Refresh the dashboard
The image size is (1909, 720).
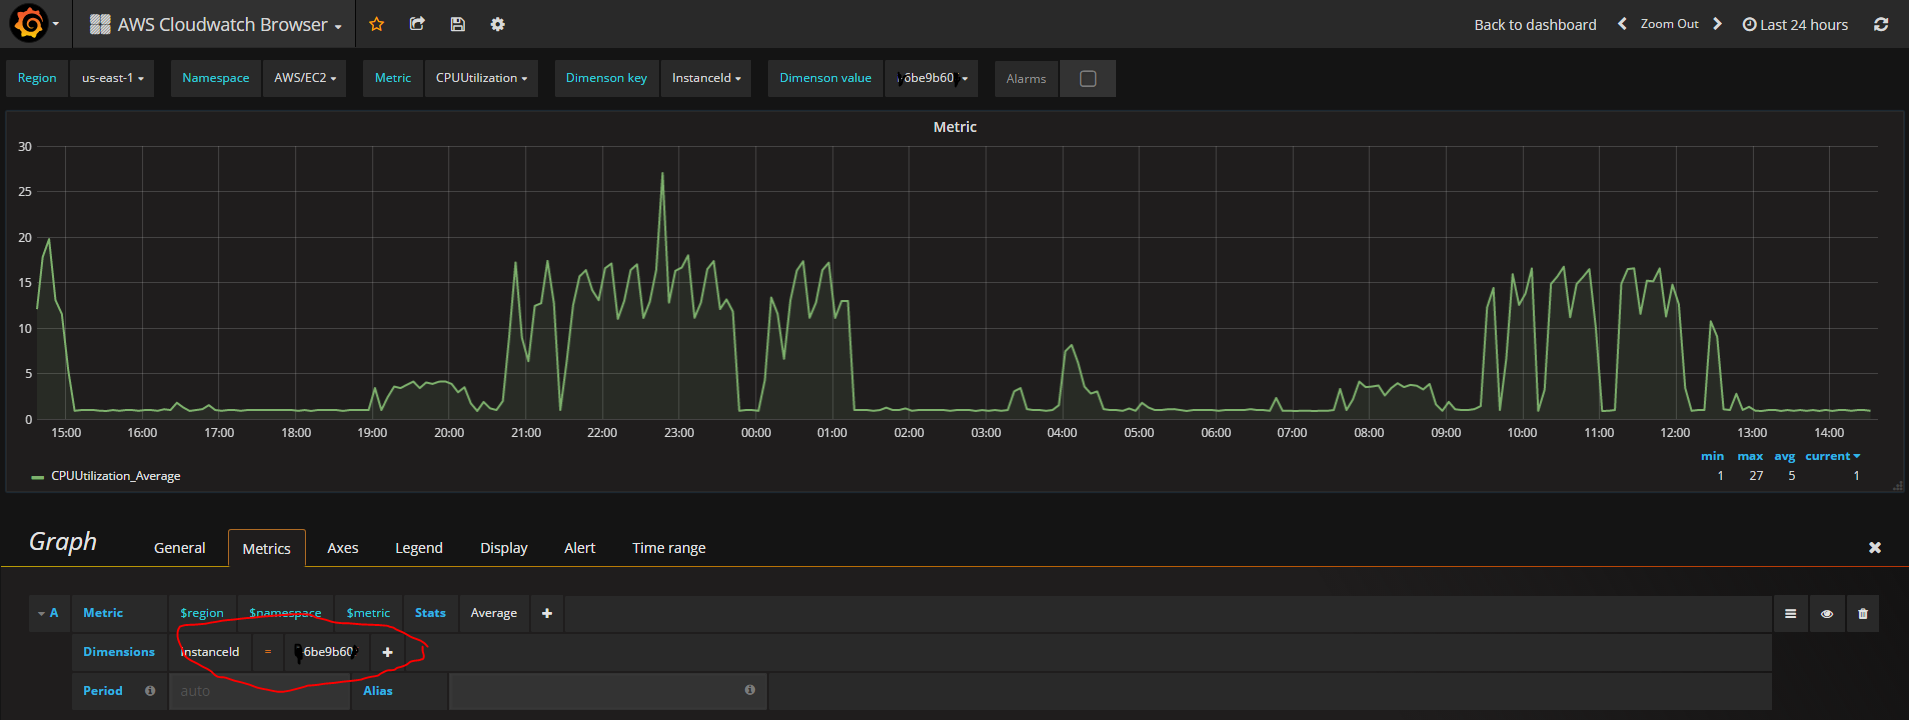click(1881, 24)
